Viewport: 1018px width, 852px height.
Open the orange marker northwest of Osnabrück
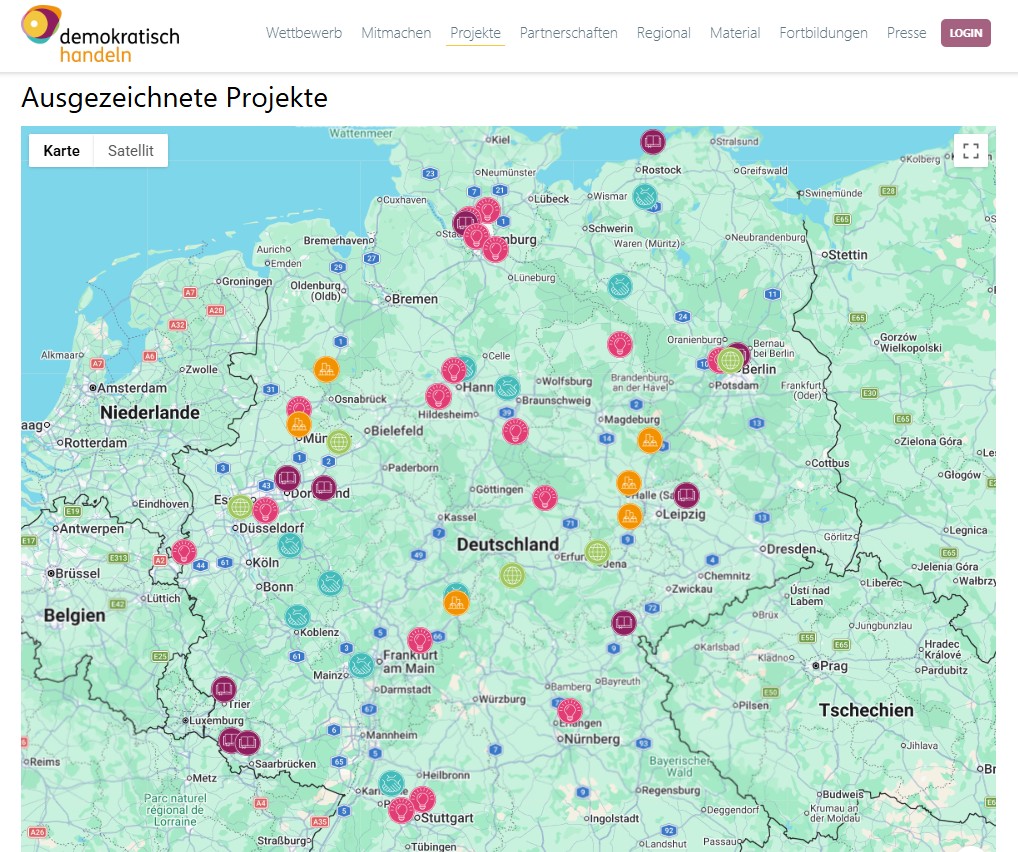[326, 369]
